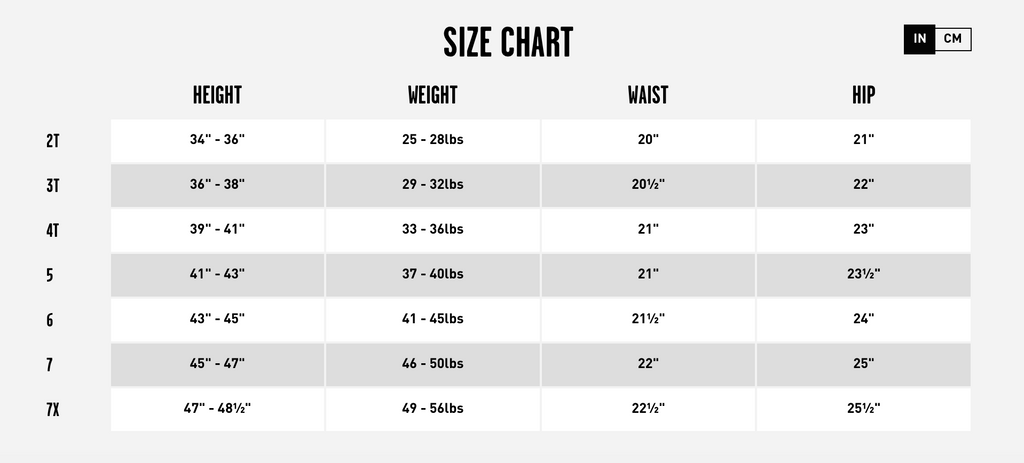
Task: Select the 4T size row label
Action: [53, 231]
